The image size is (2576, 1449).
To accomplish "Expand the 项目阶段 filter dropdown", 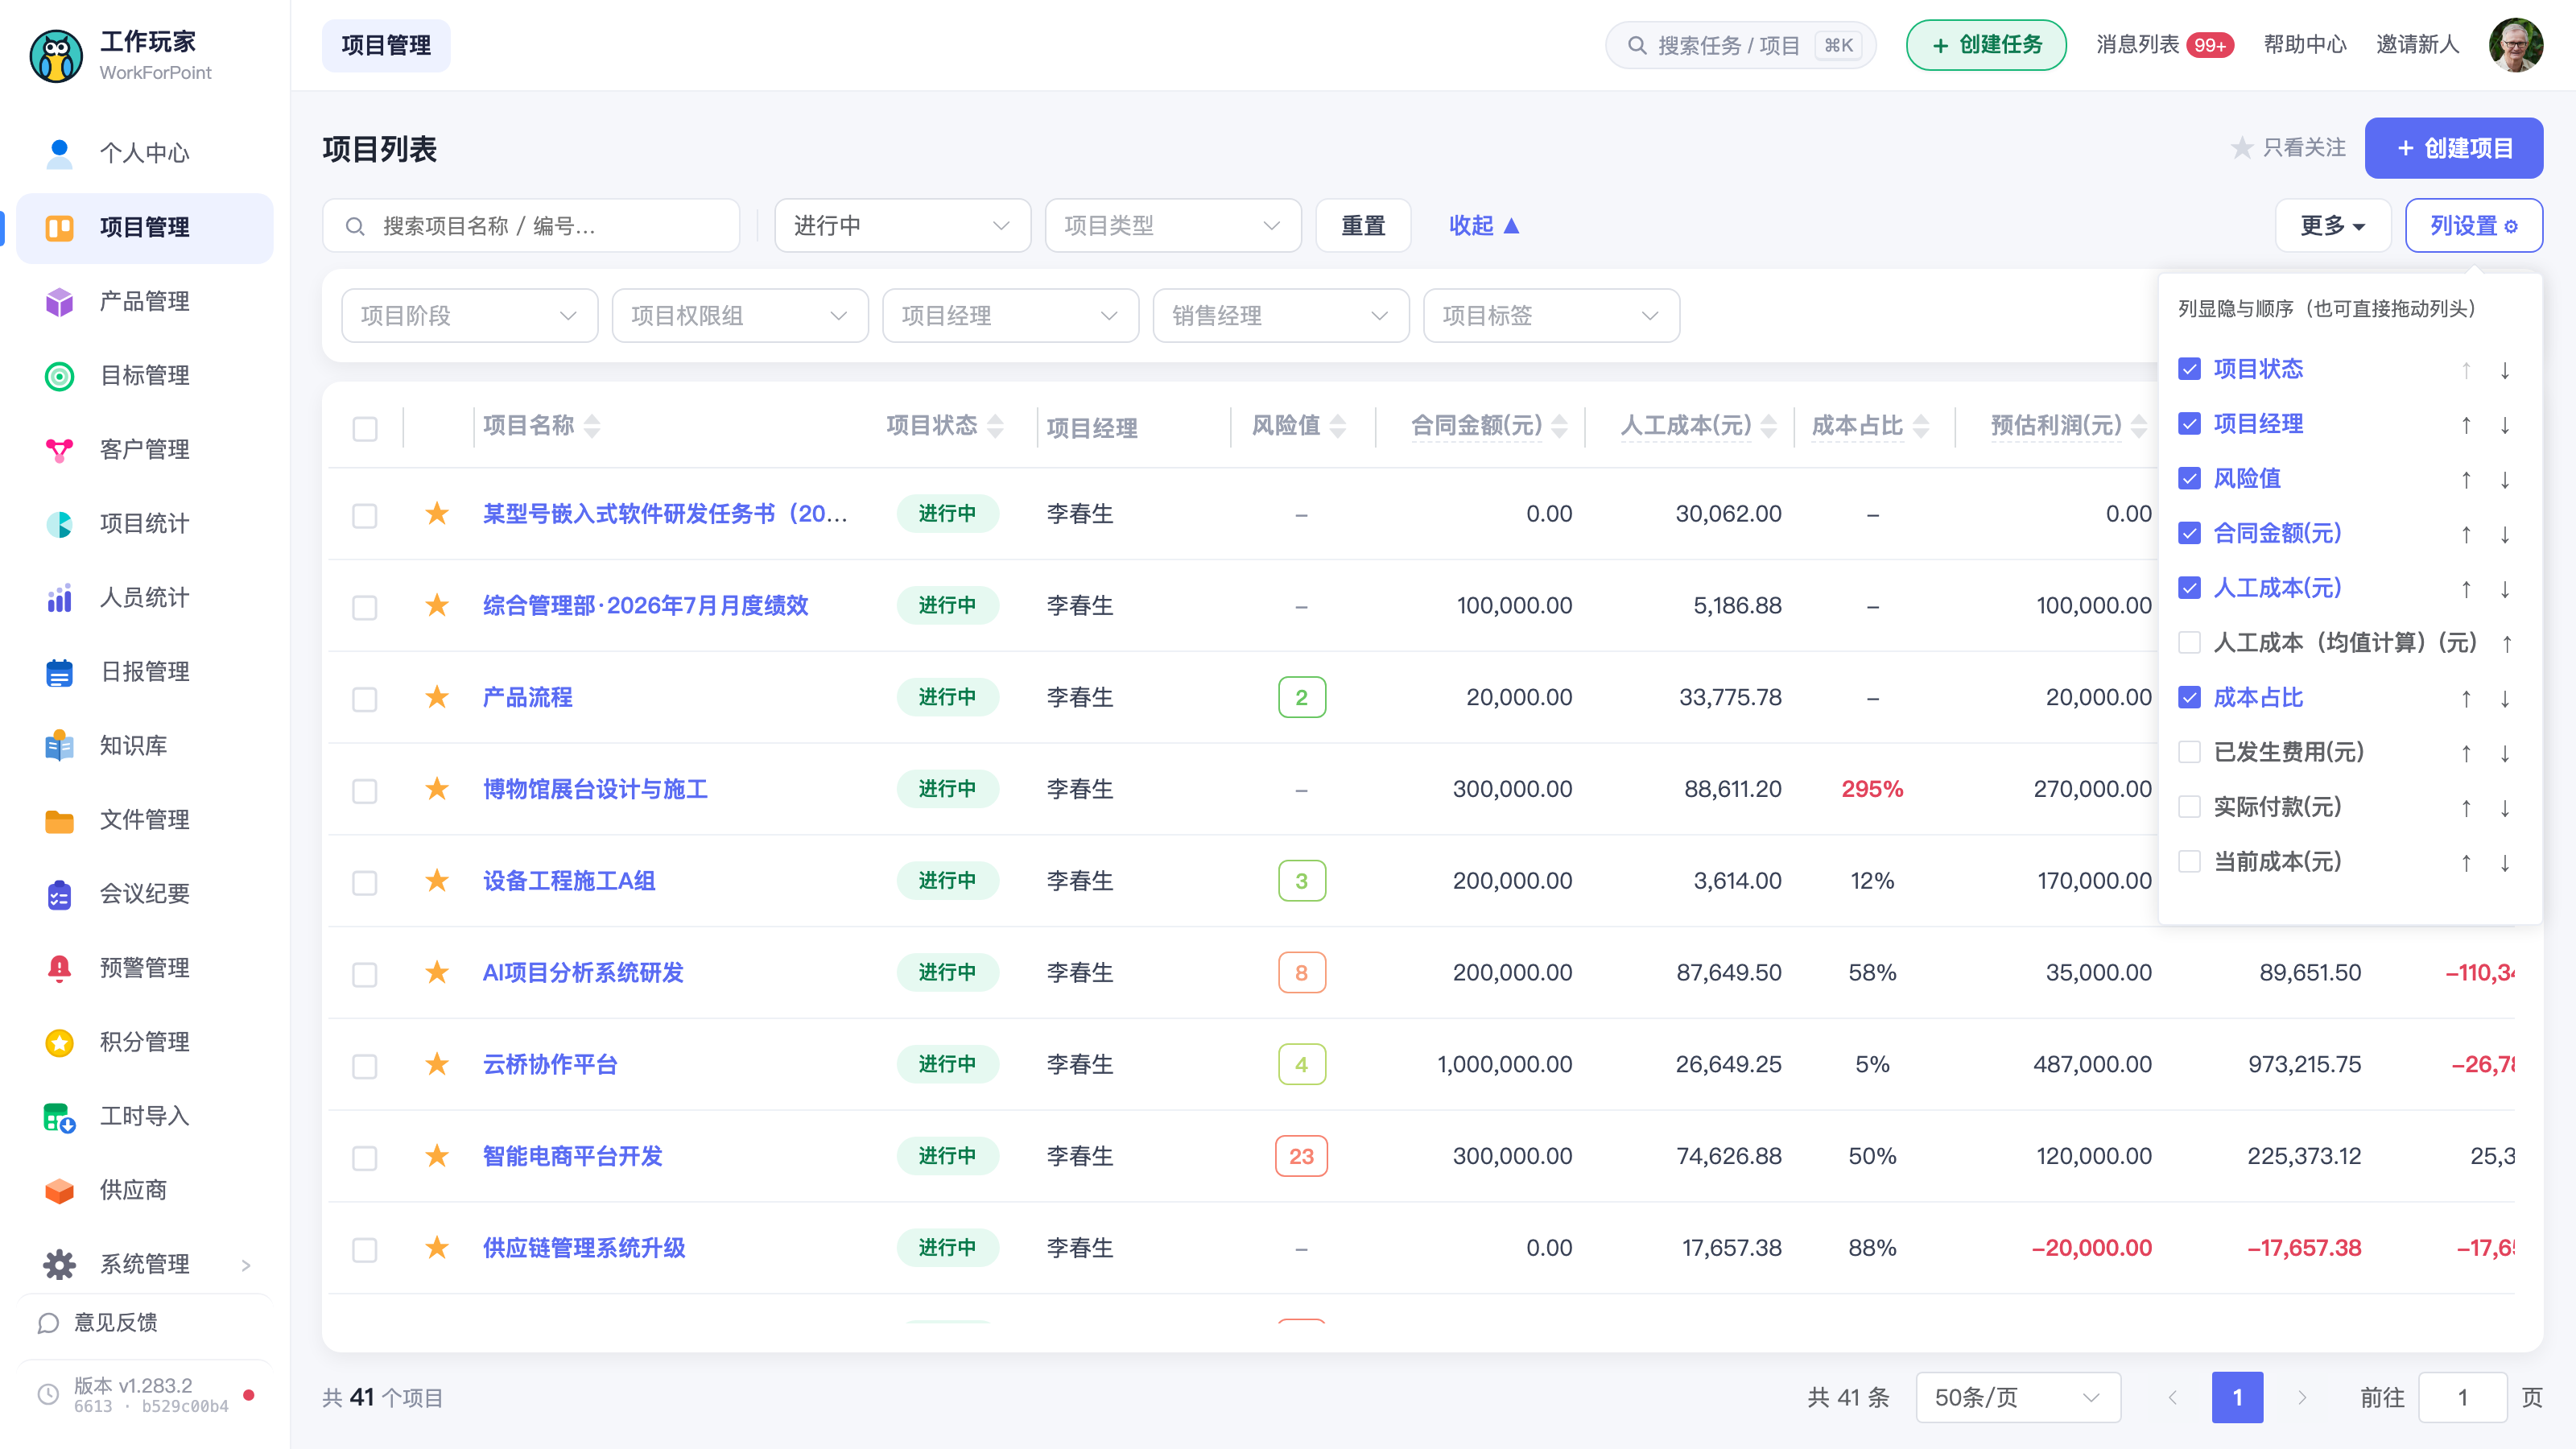I will [469, 316].
